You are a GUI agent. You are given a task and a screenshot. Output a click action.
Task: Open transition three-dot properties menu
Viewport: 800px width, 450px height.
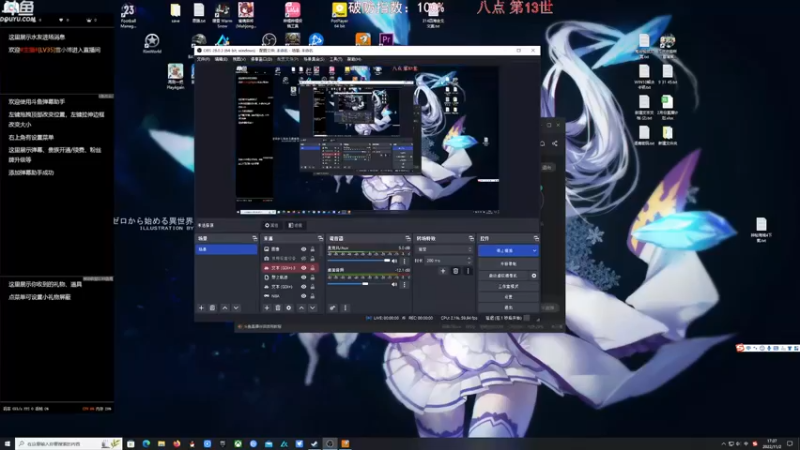(x=468, y=271)
